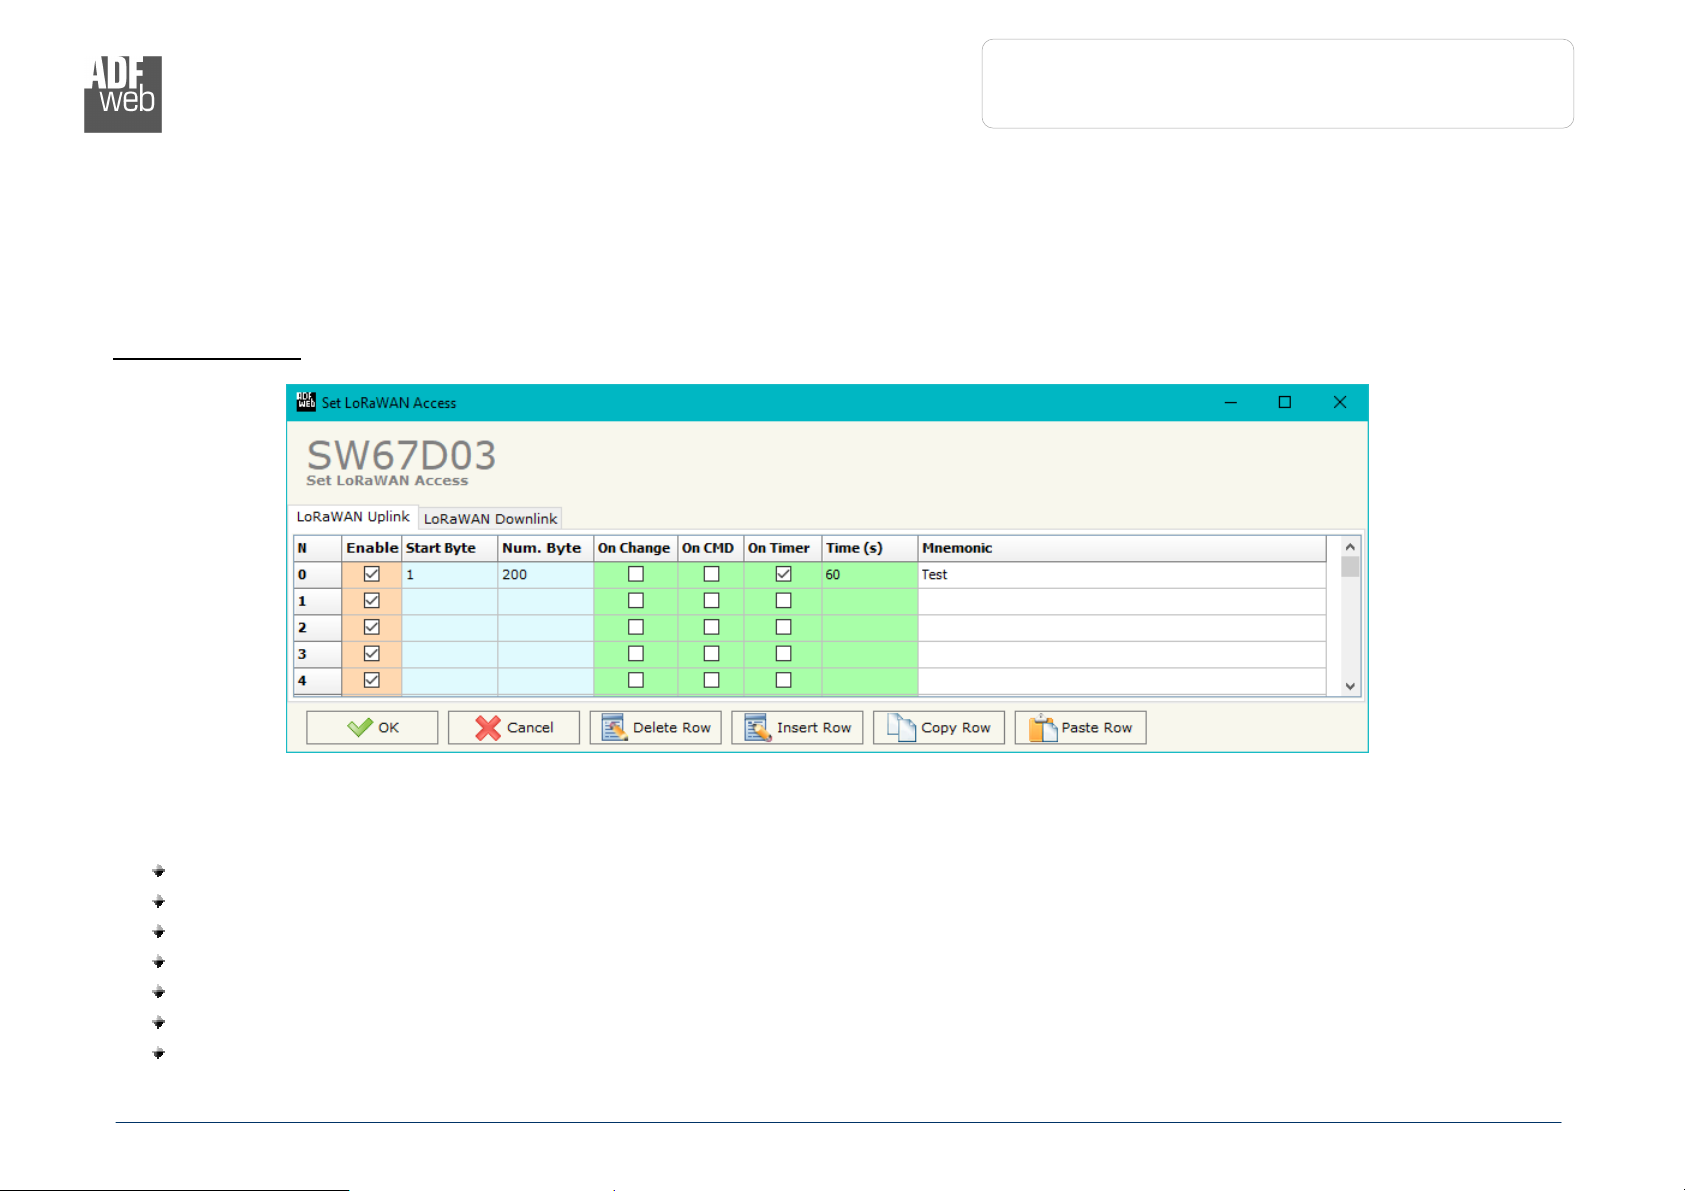
Task: Click the Paste Row clipboard icon
Action: pos(1043,728)
